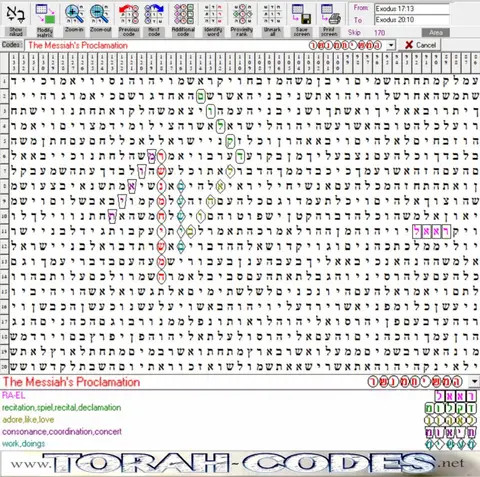480x477 pixels.
Task: Edit the From field Exodus 17:13
Action: click(x=412, y=9)
